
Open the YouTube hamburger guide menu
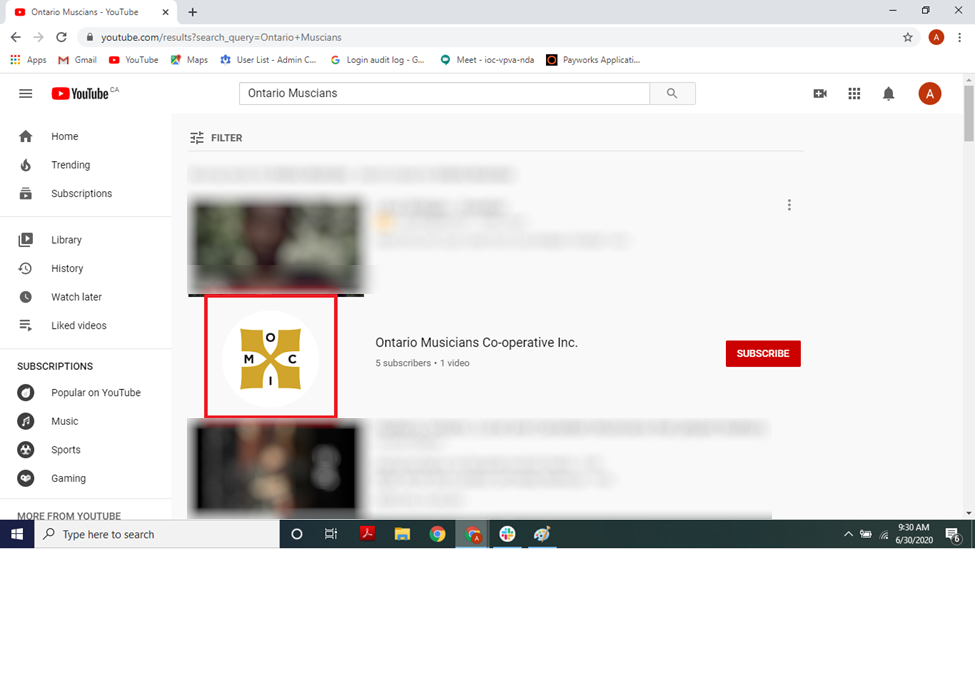25,93
